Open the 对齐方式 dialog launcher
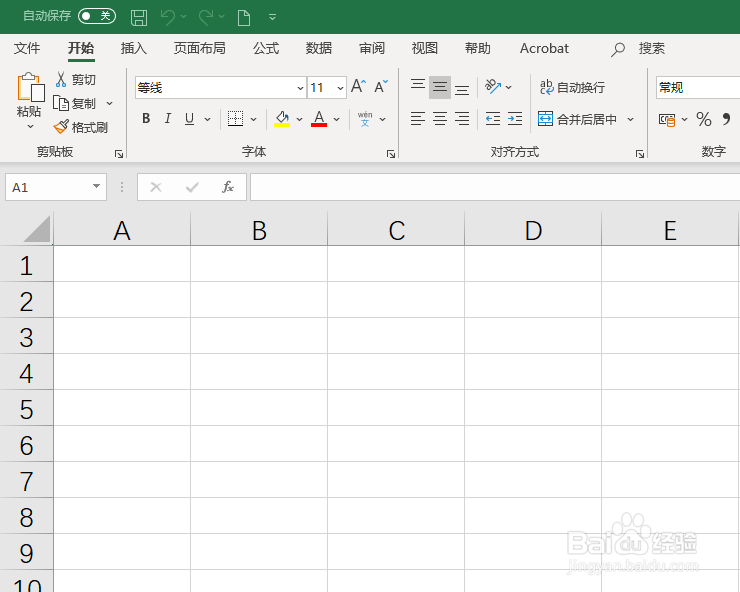This screenshot has height=592, width=740. click(x=639, y=154)
